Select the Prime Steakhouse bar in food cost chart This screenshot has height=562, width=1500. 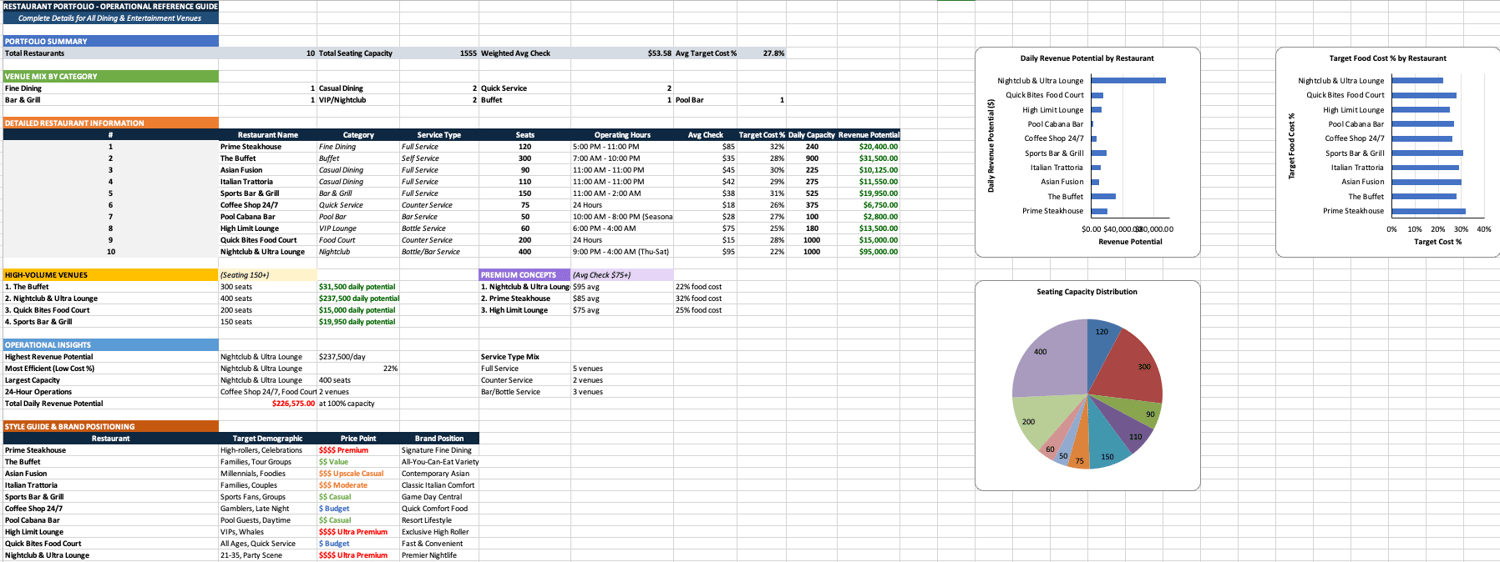click(1429, 211)
